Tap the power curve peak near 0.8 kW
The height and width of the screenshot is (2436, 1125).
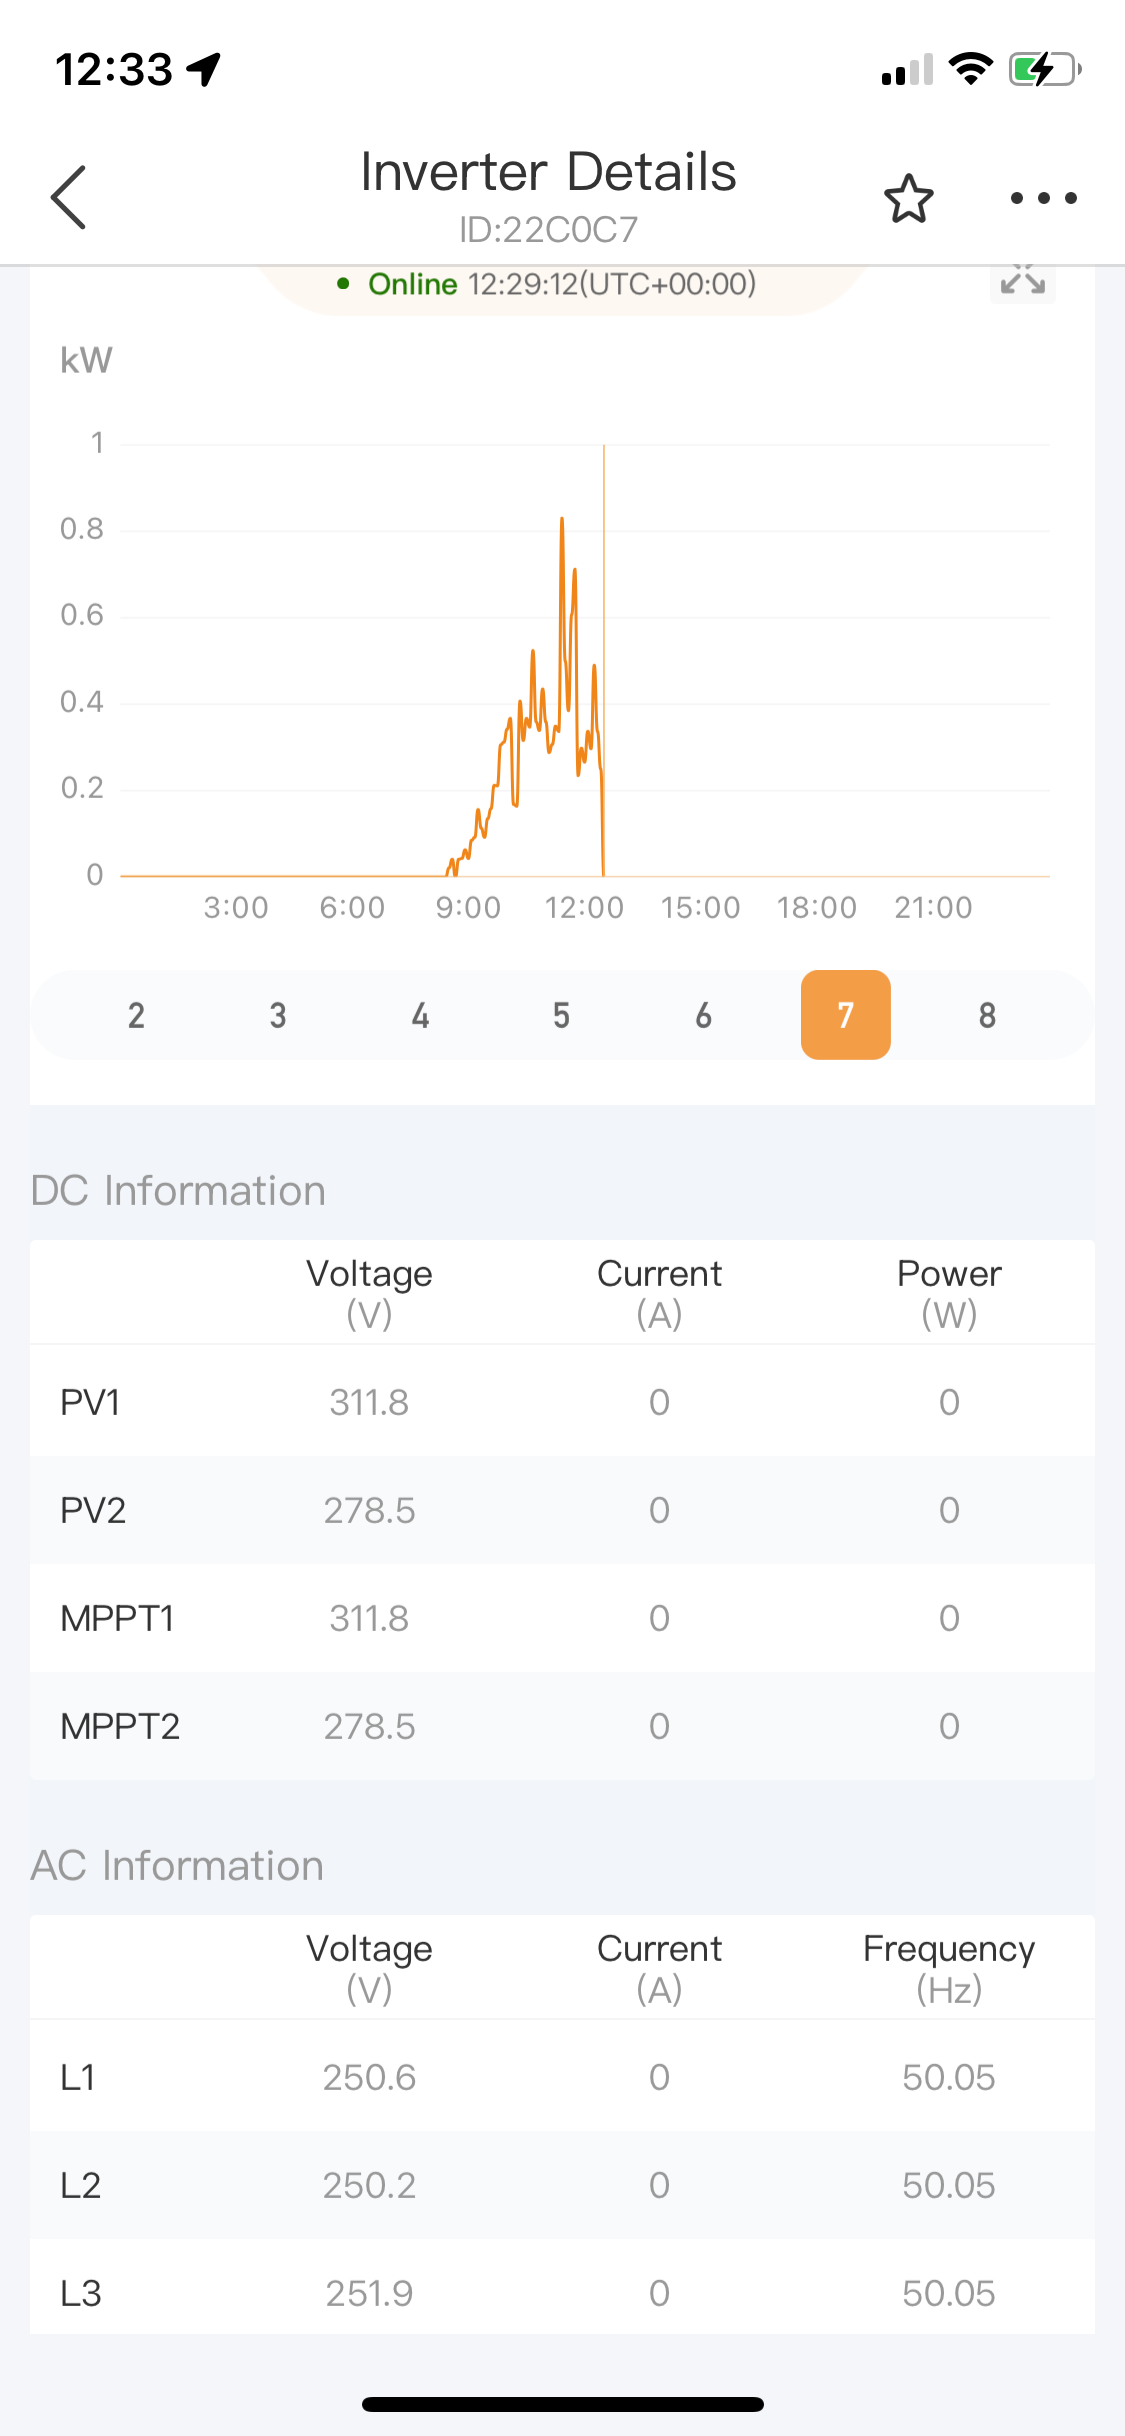click(562, 520)
